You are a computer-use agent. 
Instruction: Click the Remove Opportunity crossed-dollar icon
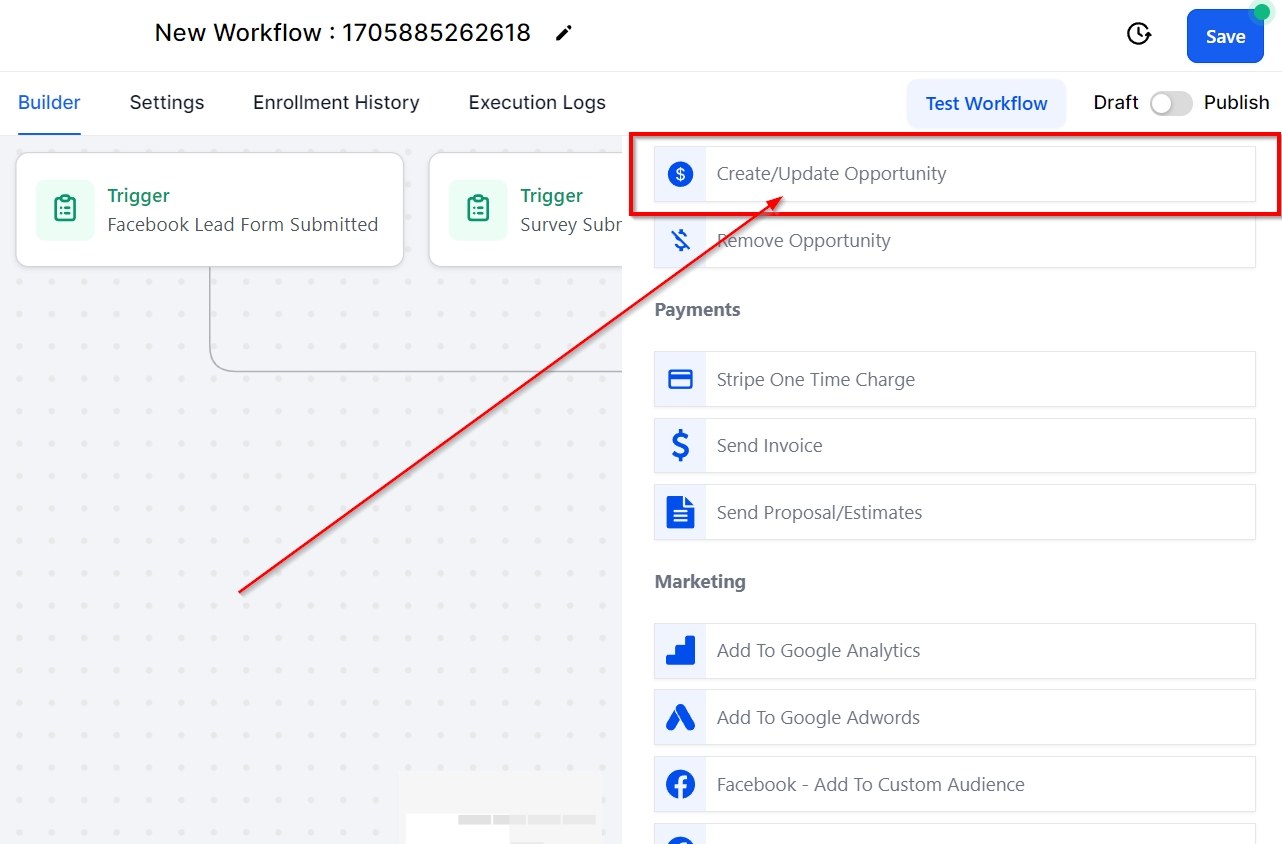tap(680, 241)
